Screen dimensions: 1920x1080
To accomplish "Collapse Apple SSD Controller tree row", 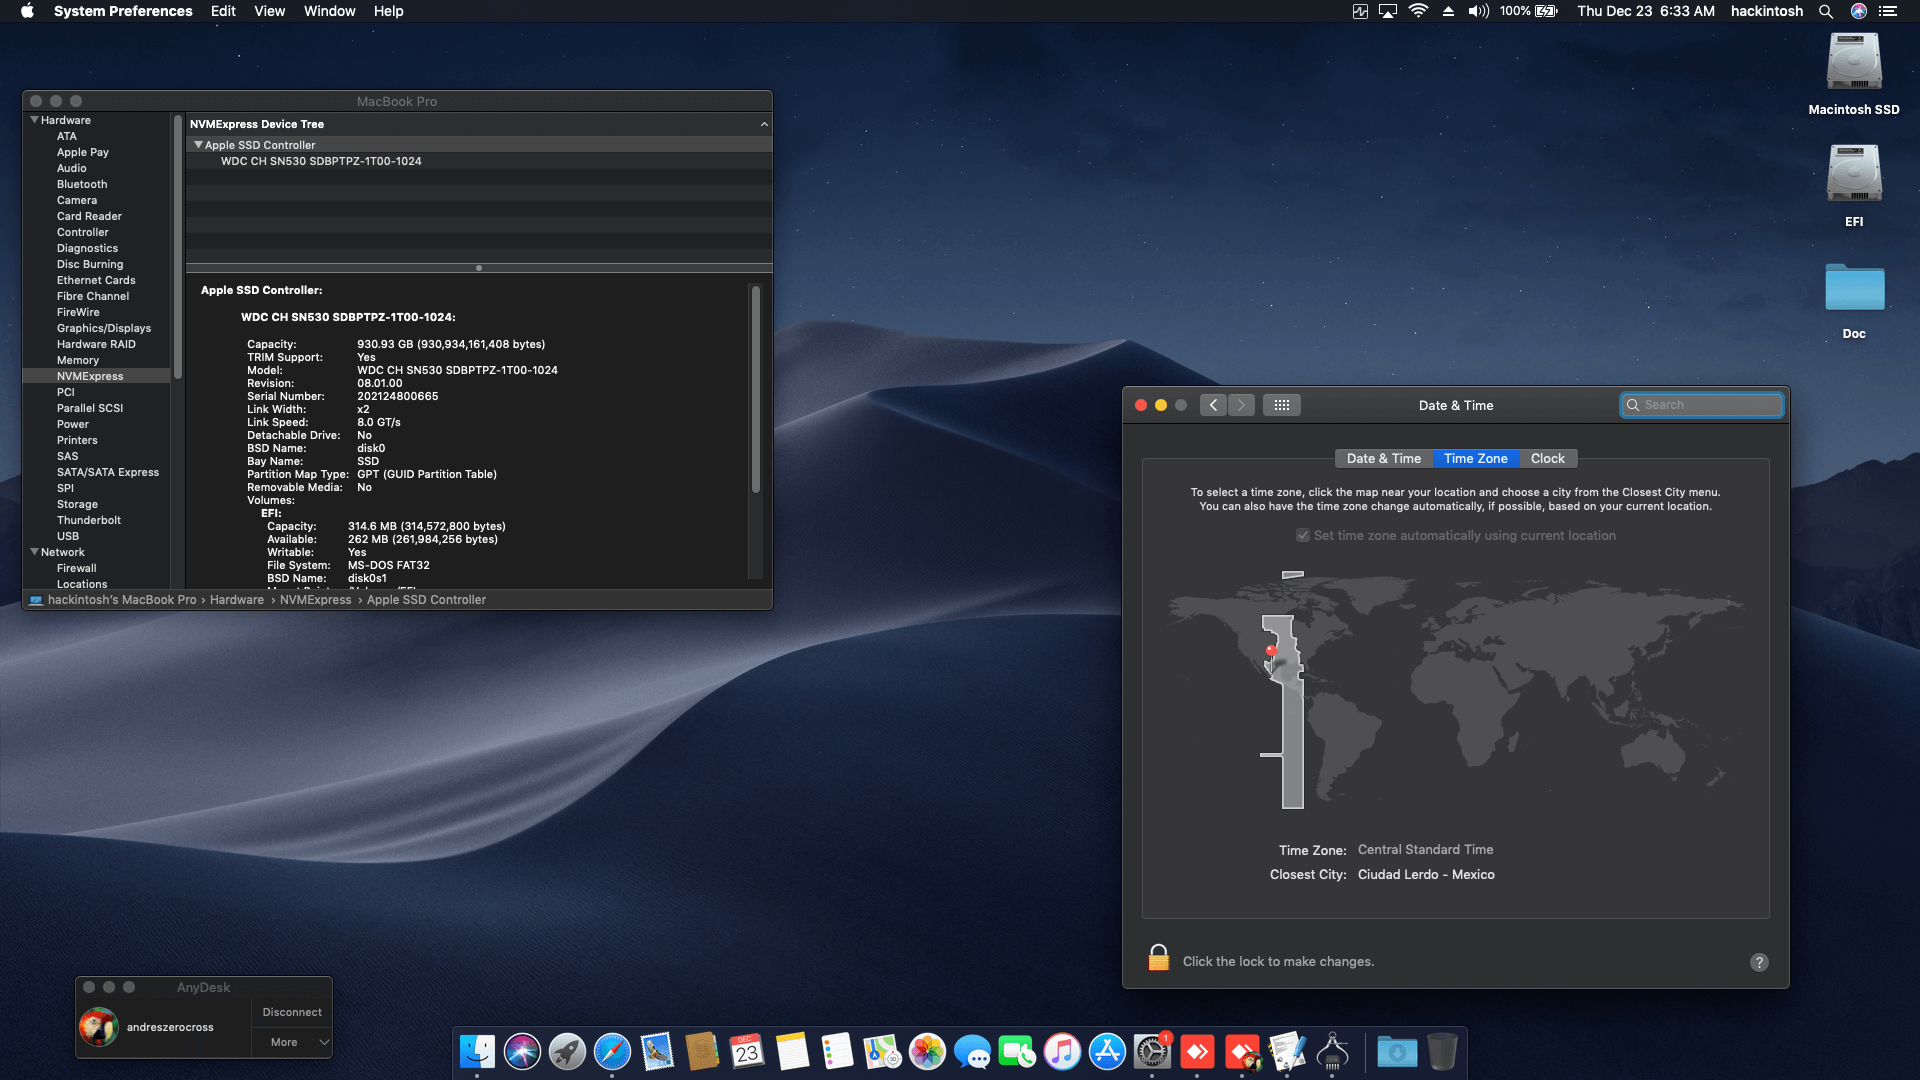I will click(x=198, y=145).
